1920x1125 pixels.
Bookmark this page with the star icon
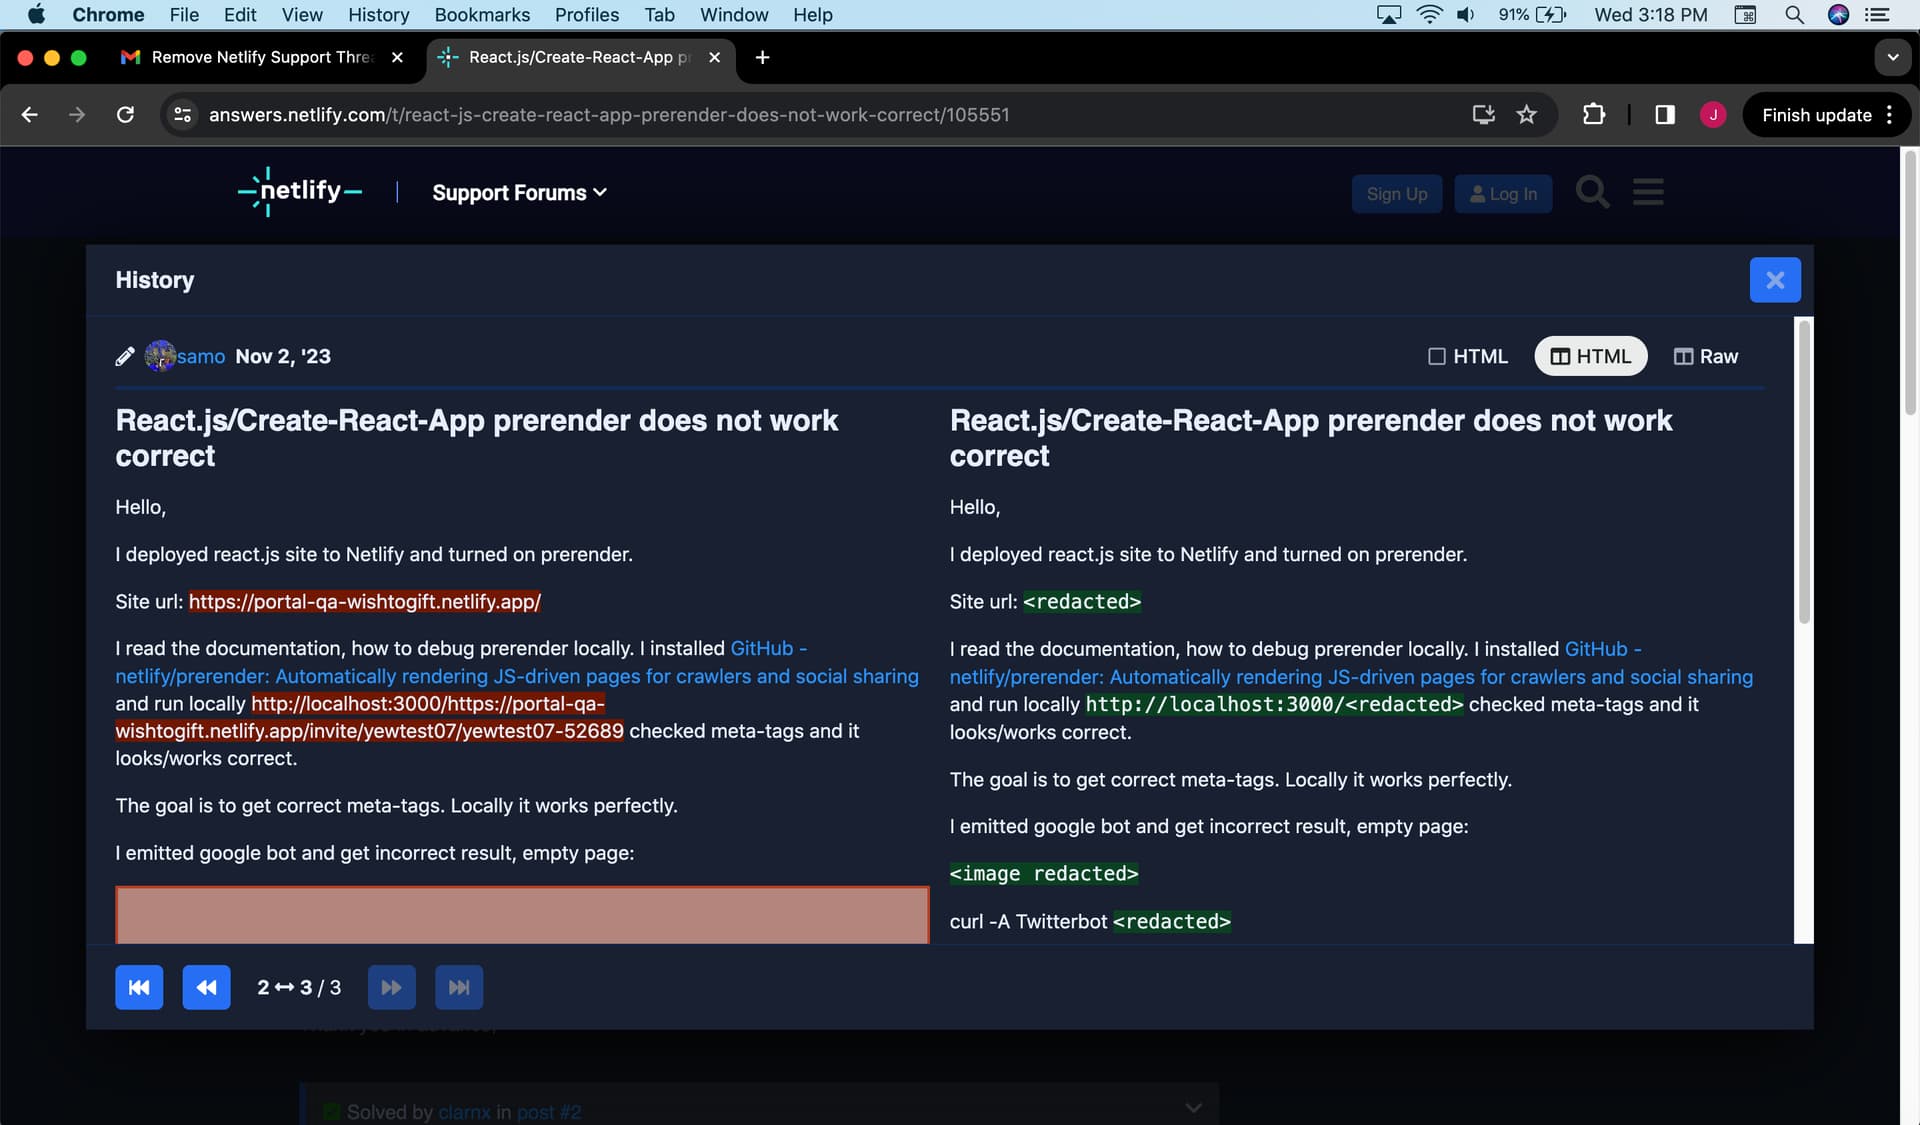pyautogui.click(x=1526, y=115)
